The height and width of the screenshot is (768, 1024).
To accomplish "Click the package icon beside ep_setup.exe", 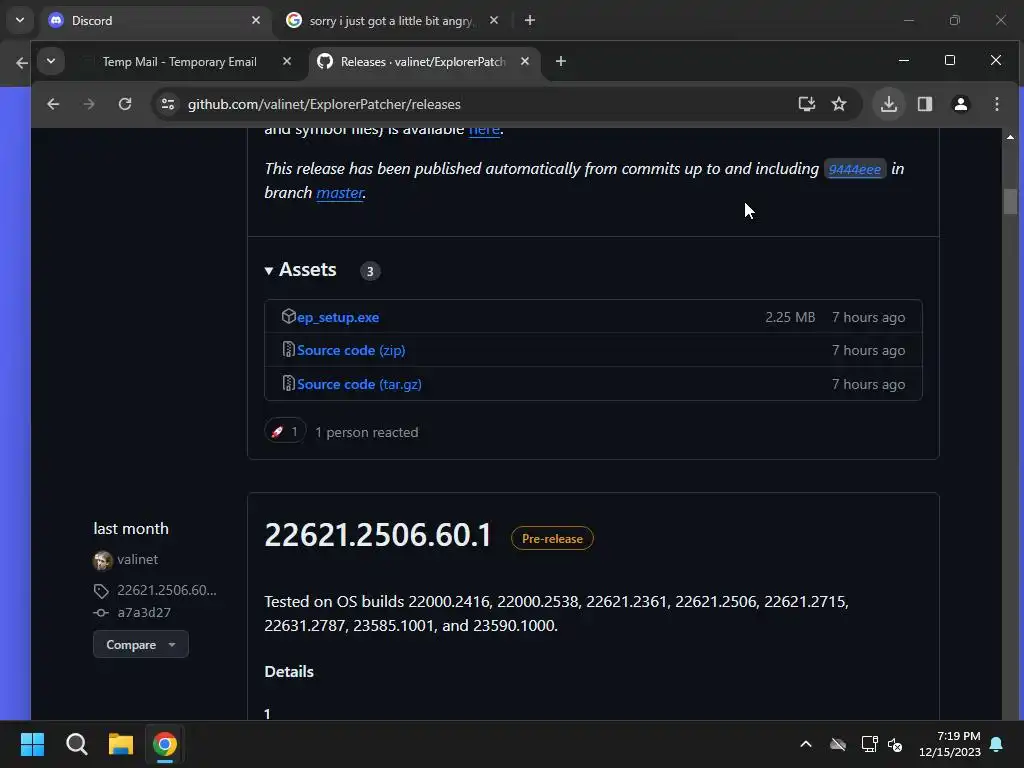I will coord(289,316).
